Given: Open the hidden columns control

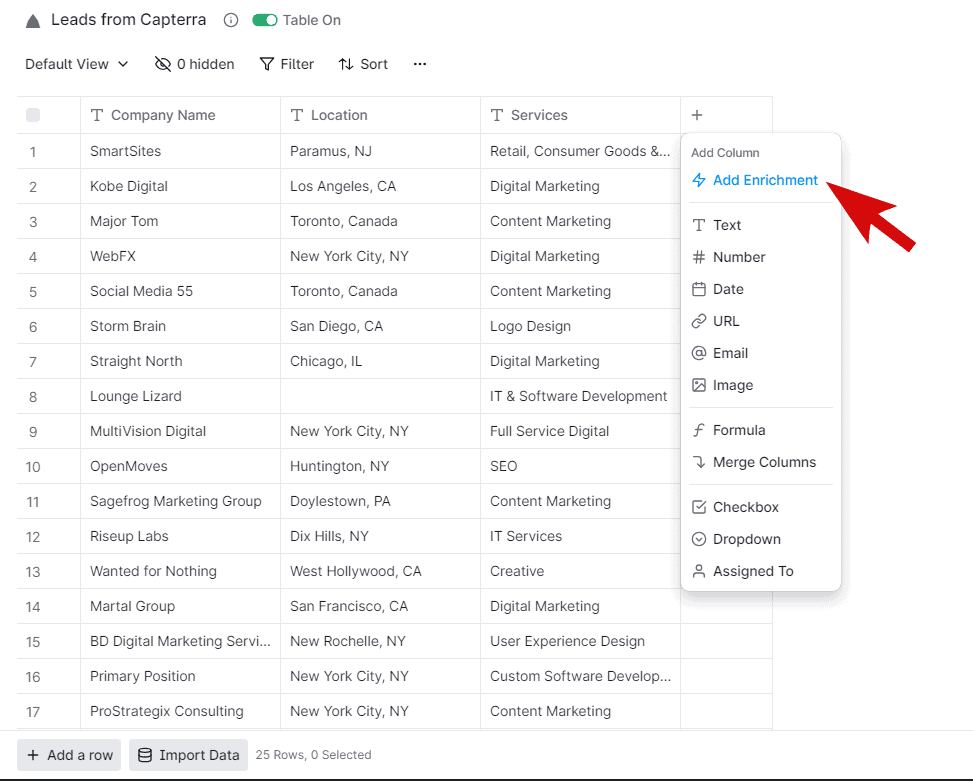Looking at the screenshot, I should point(194,64).
